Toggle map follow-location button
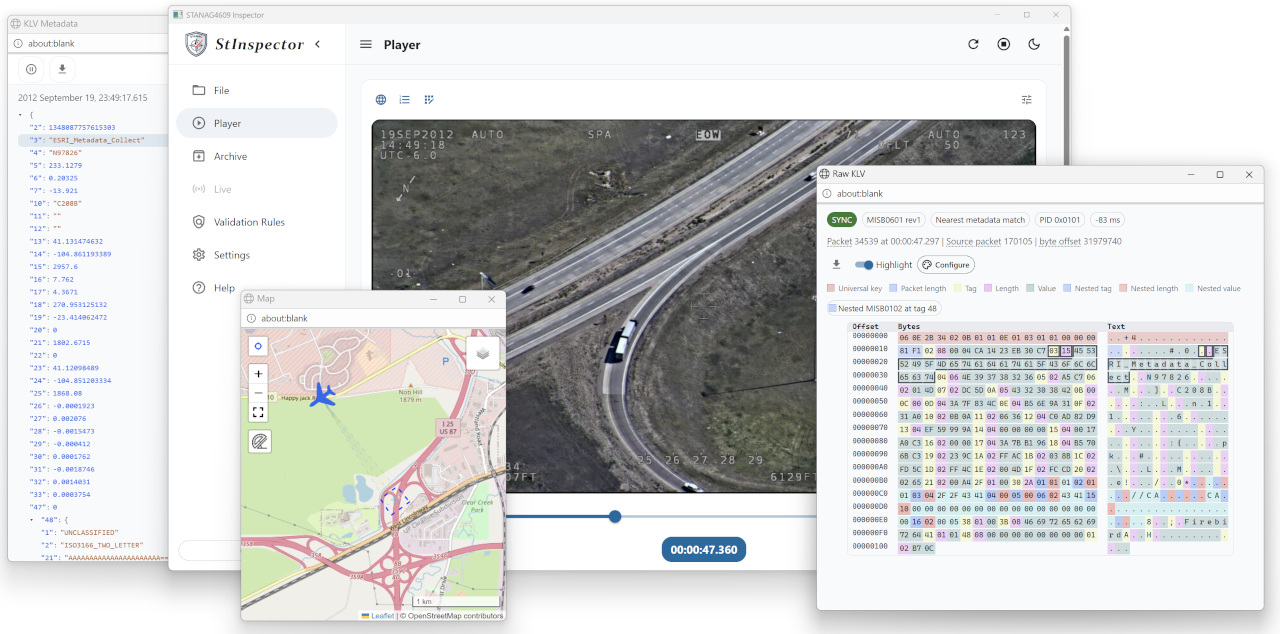The height and width of the screenshot is (634, 1280). 258,346
